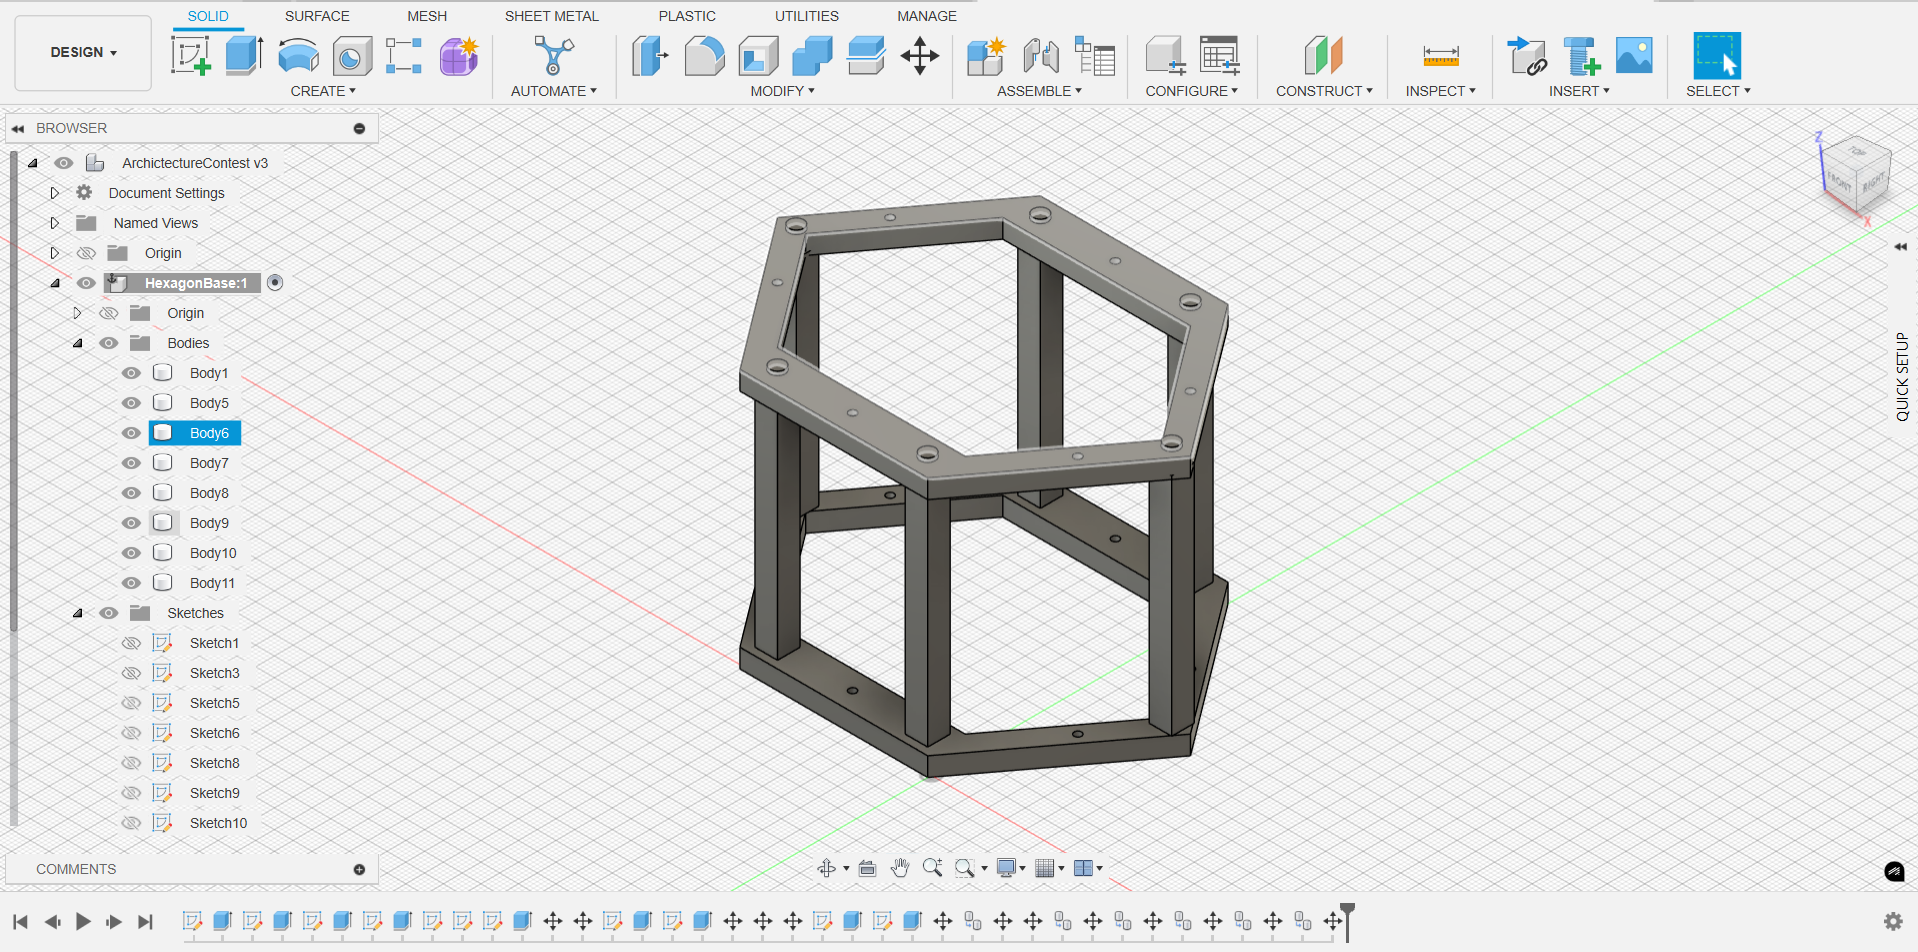Open timeline settings gear icon
The image size is (1918, 952).
[x=1893, y=921]
